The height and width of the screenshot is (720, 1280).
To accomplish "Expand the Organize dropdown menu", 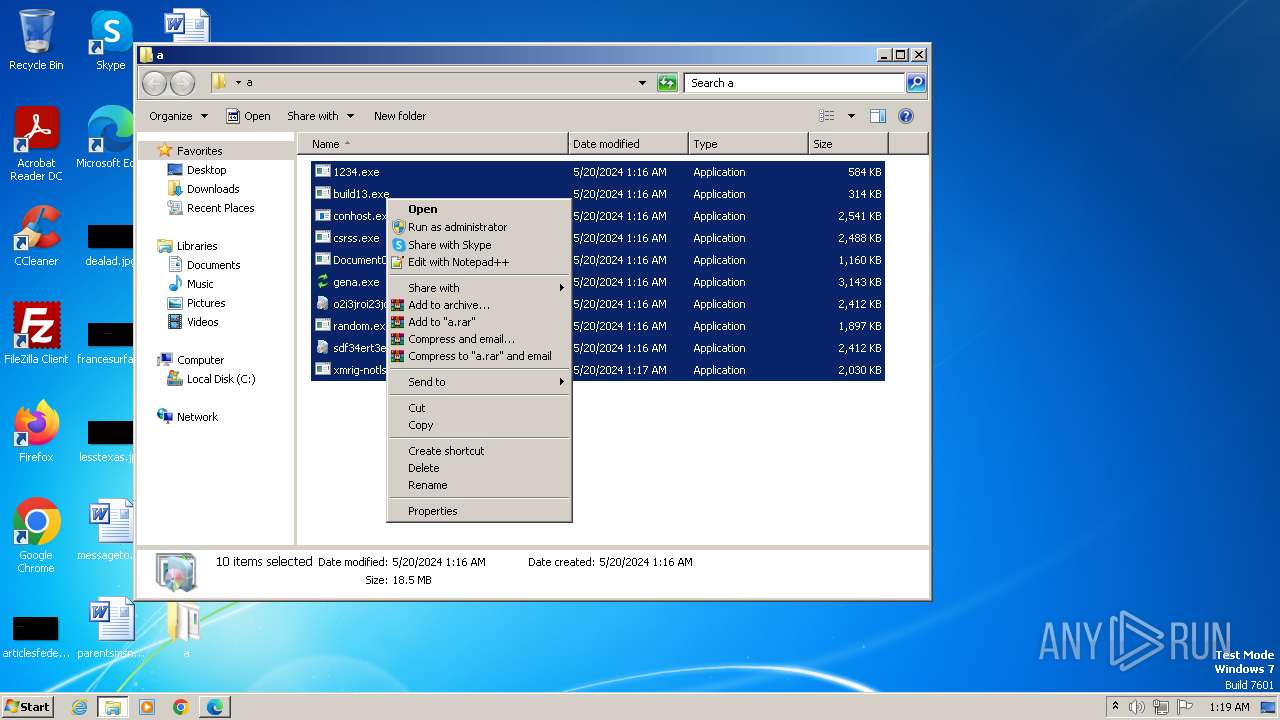I will click(x=179, y=116).
